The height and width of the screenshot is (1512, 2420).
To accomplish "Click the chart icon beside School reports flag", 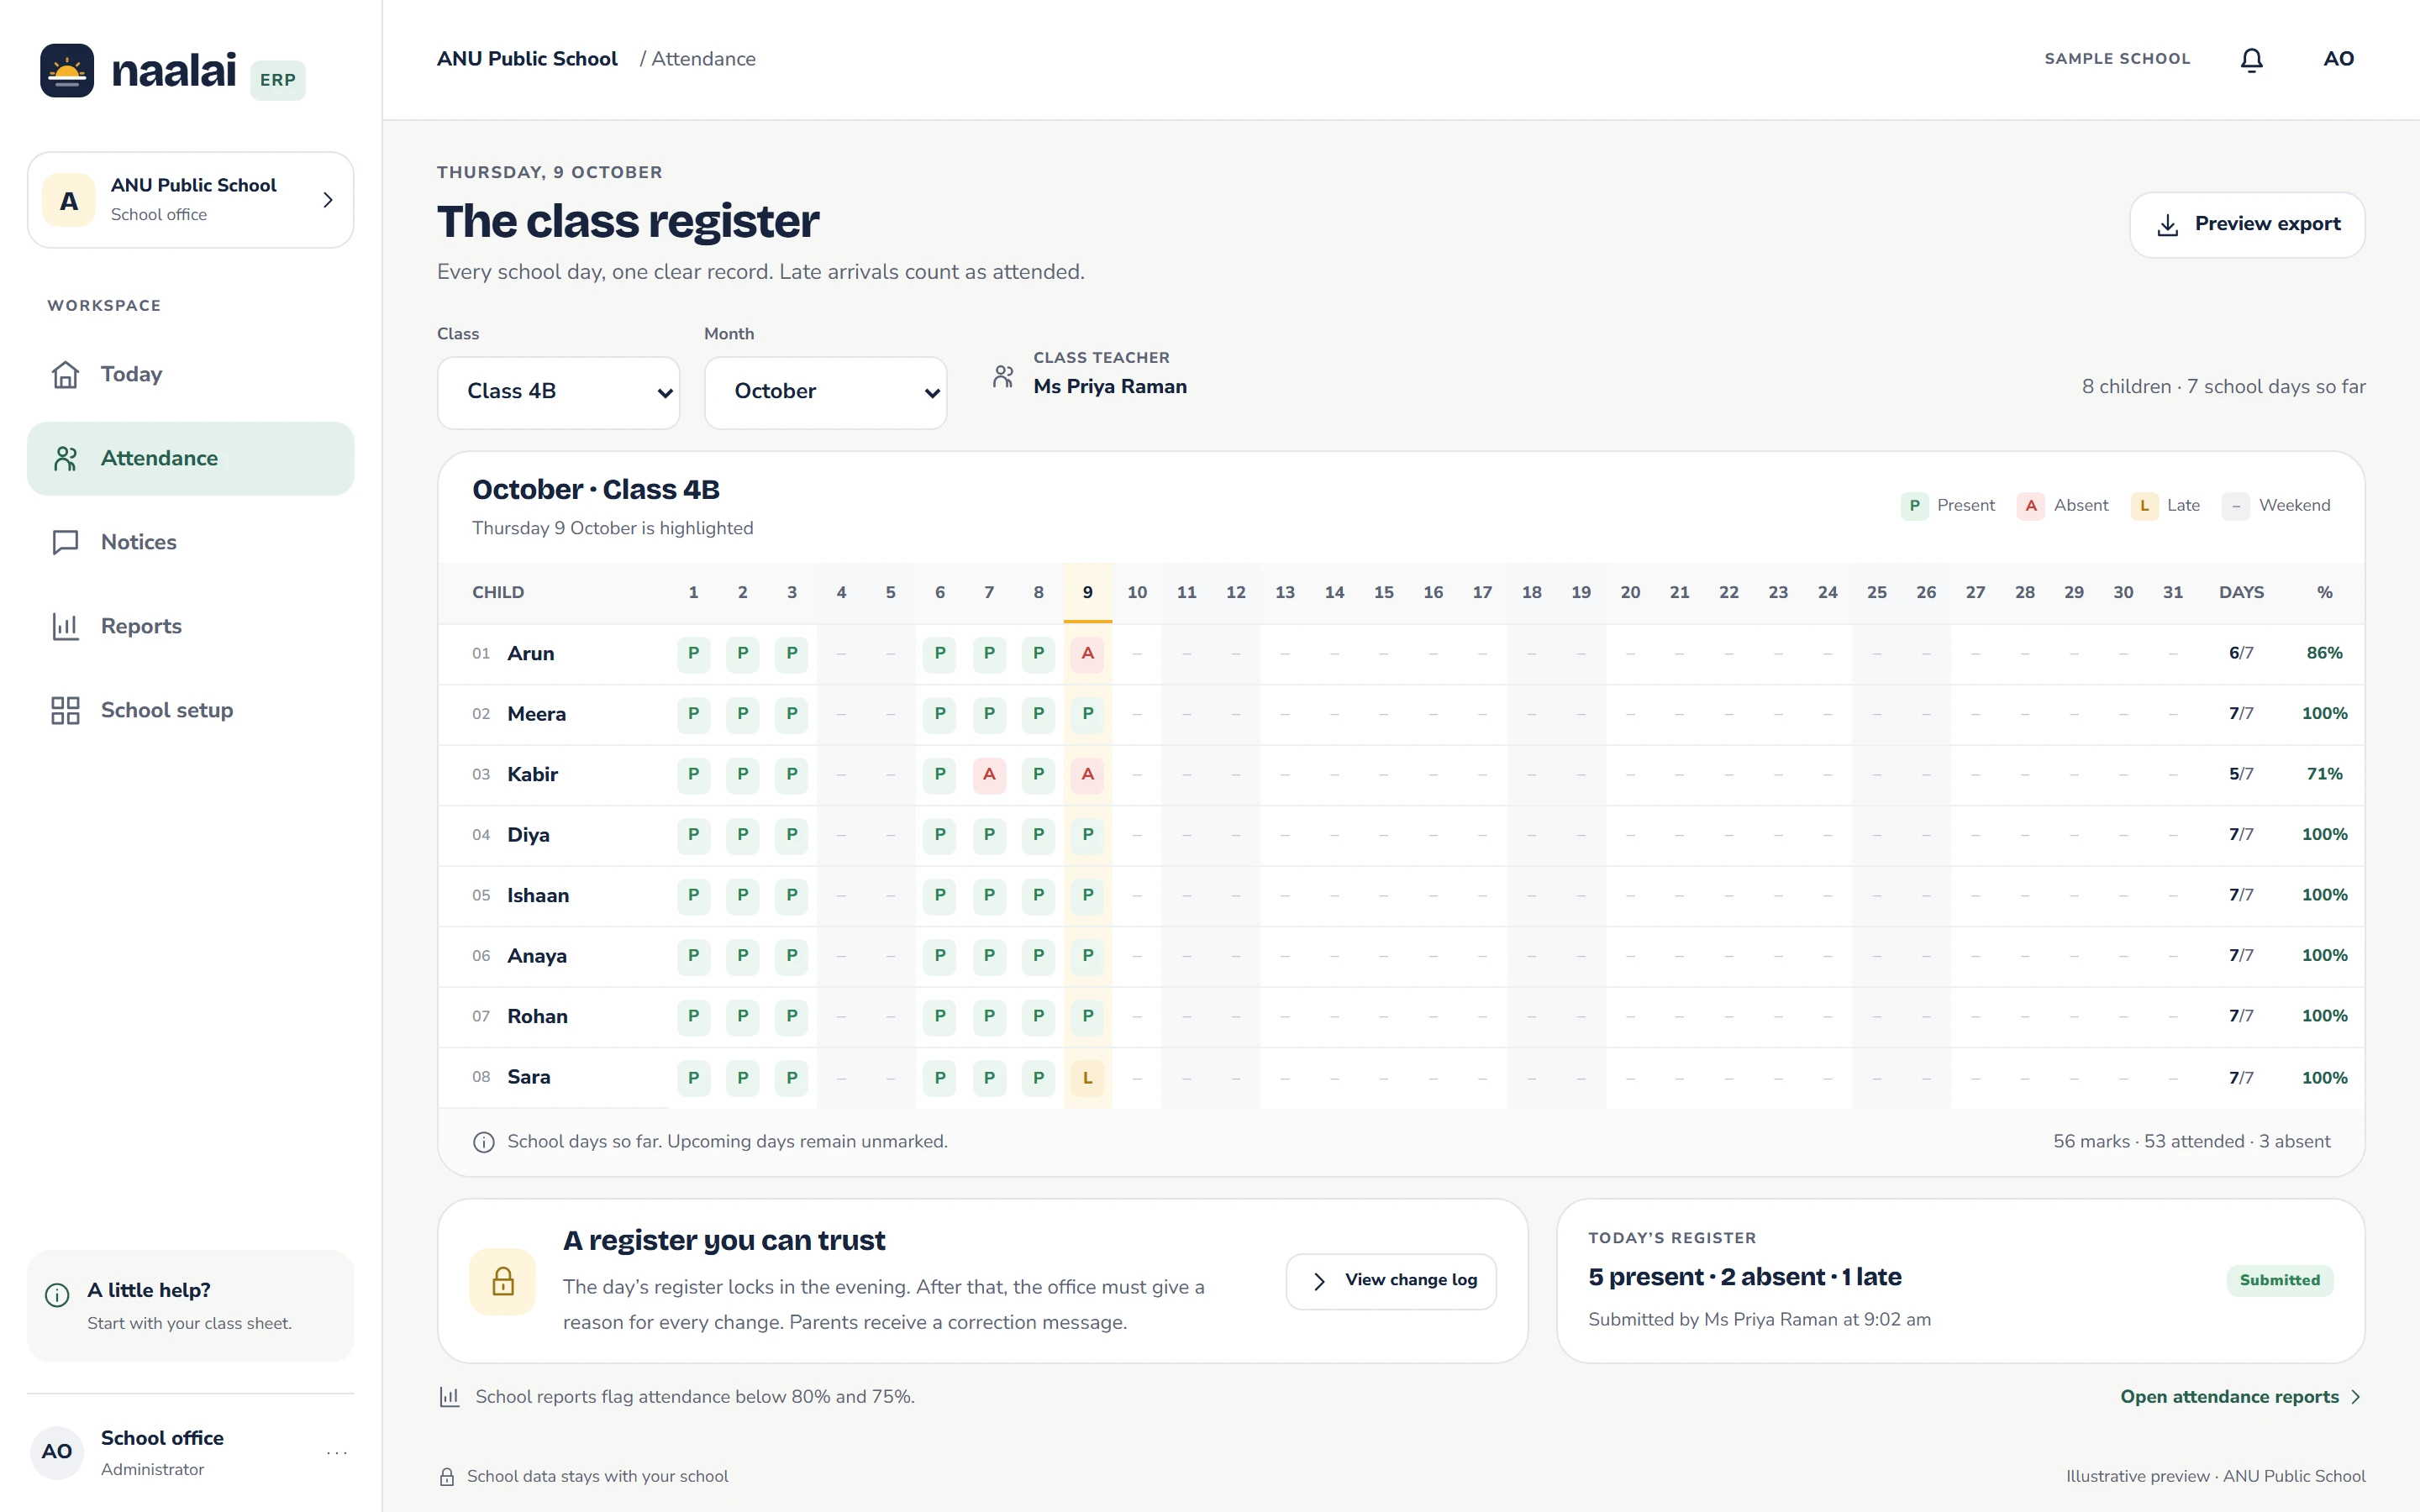I will pyautogui.click(x=450, y=1397).
